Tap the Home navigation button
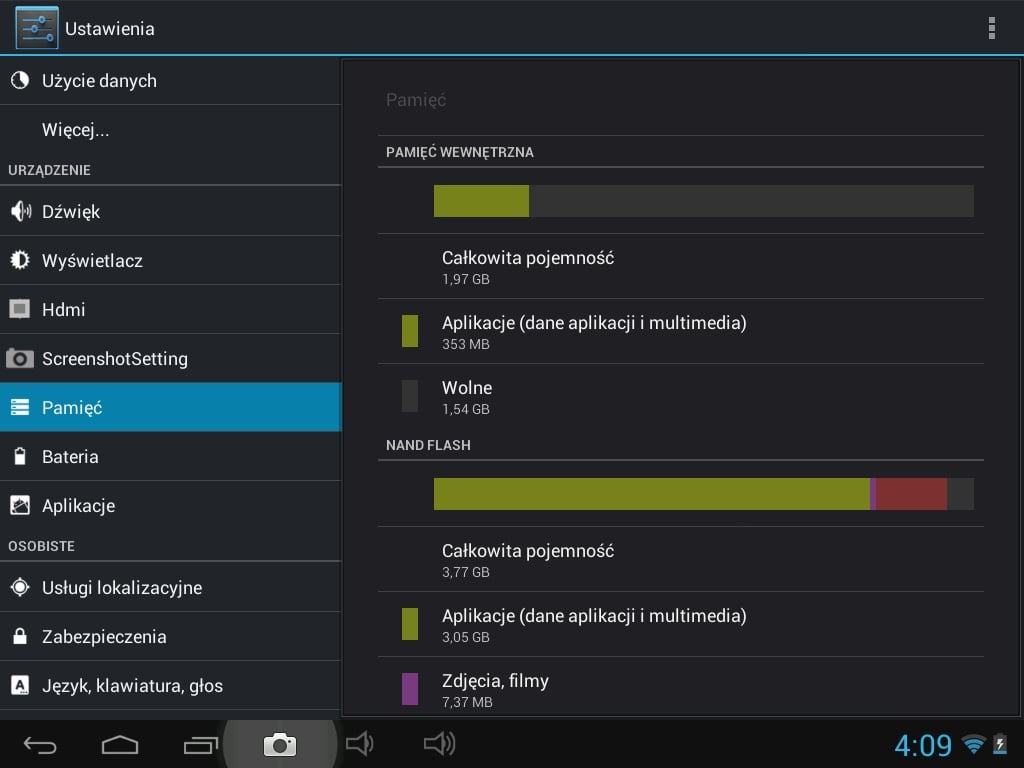Image resolution: width=1024 pixels, height=768 pixels. [120, 744]
